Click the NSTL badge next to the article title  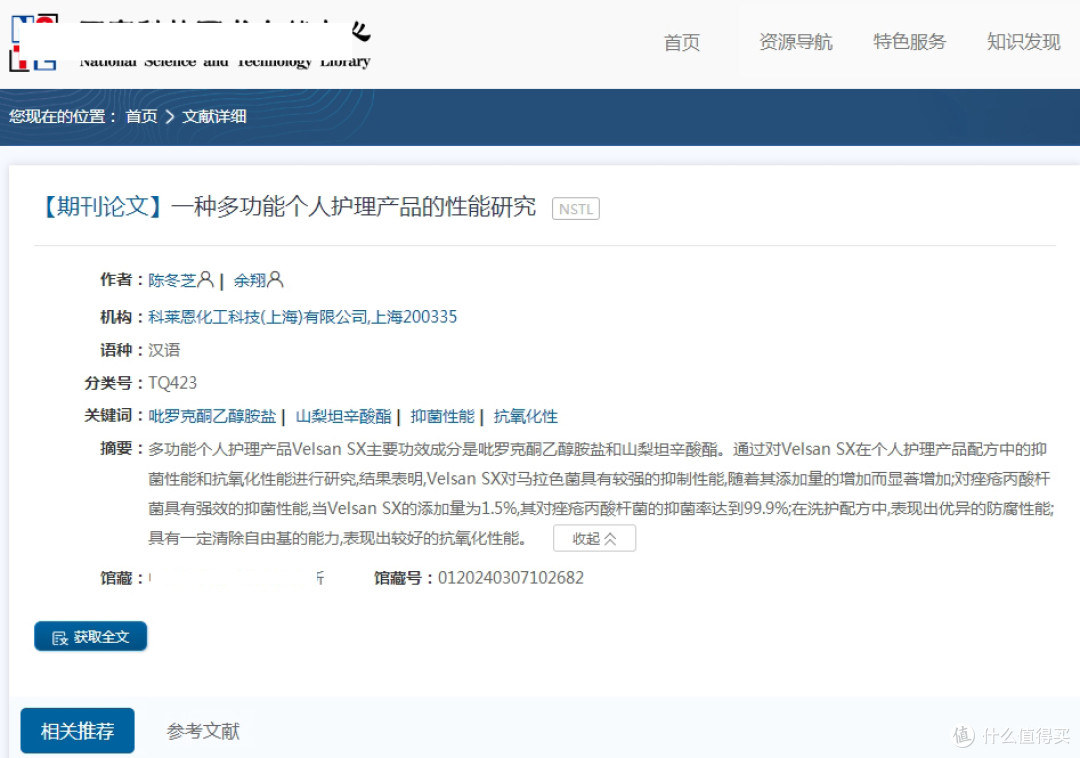(x=576, y=208)
